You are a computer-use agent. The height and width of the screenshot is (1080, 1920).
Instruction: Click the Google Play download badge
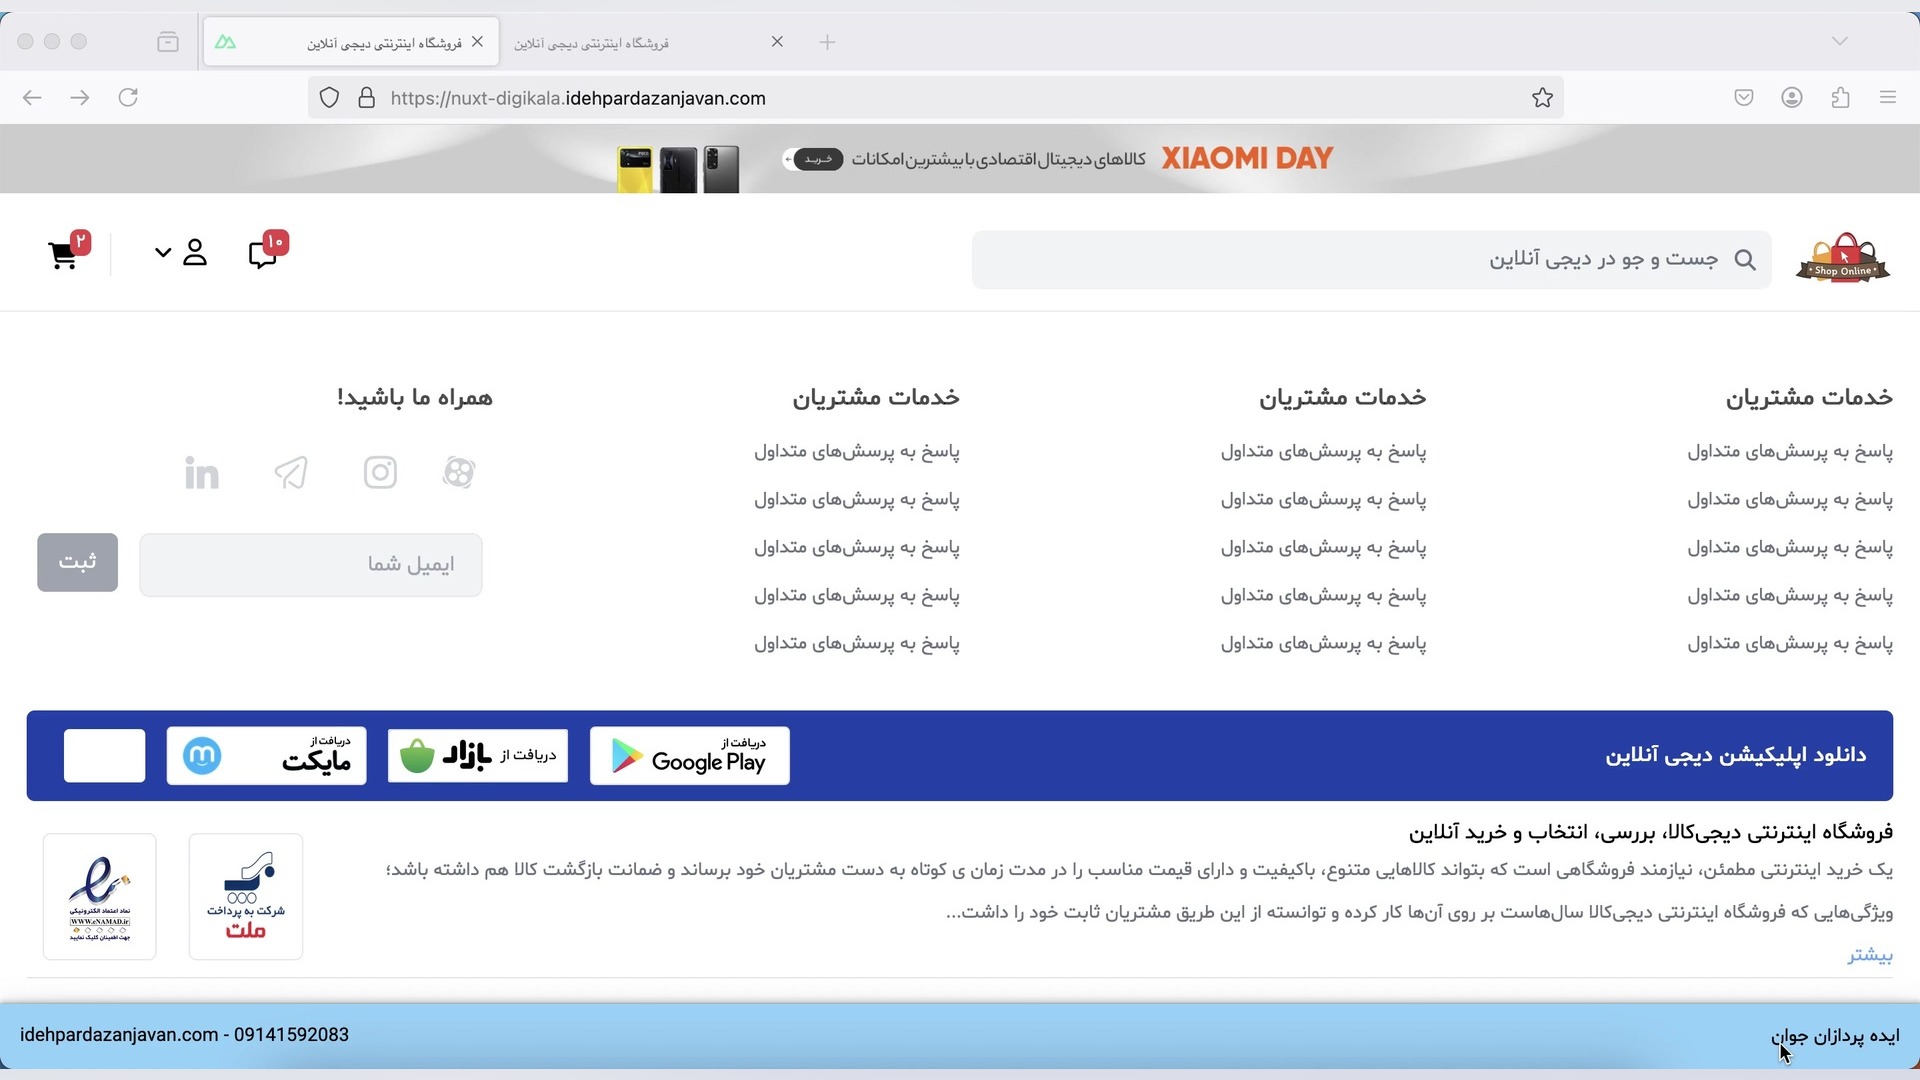(689, 756)
